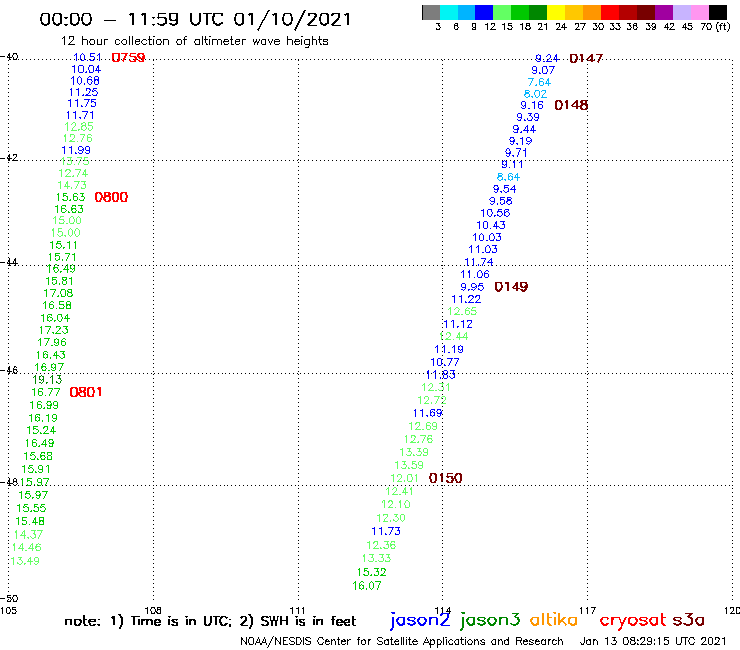Select the wave height value 9.16
Viewport: 740px width, 650px height.
[532, 105]
